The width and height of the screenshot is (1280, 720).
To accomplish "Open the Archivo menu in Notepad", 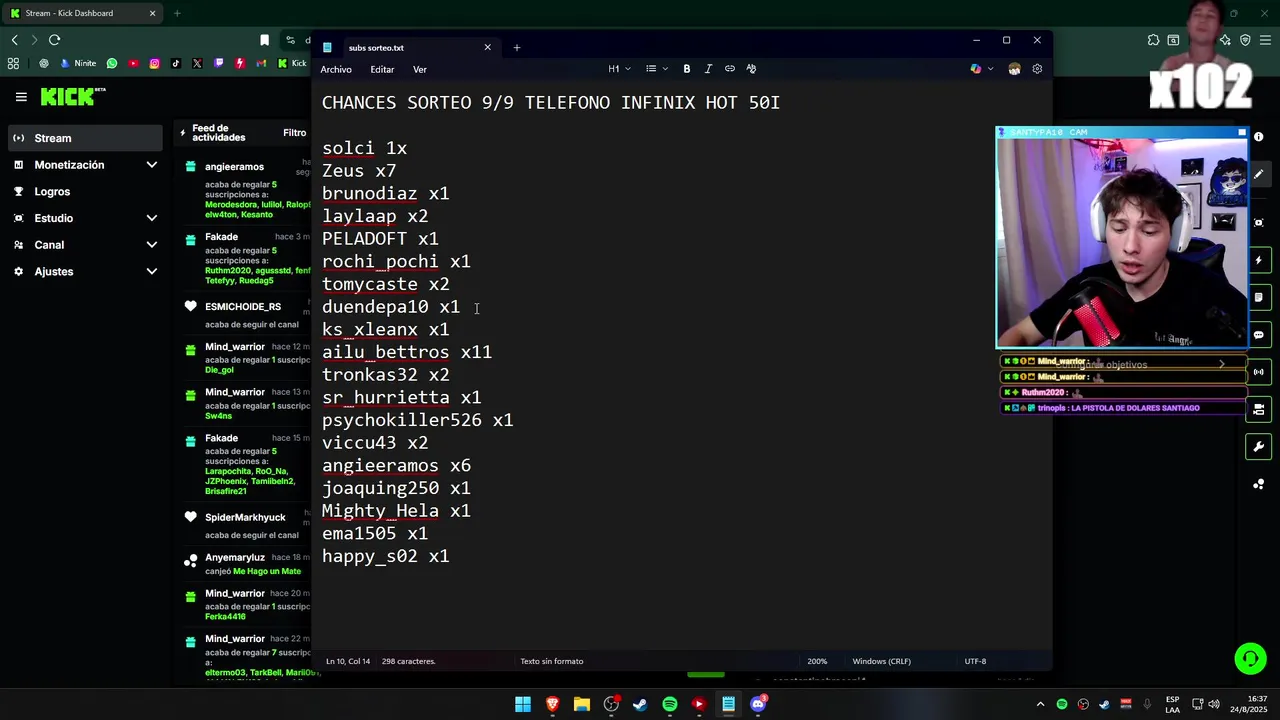I will coord(336,69).
